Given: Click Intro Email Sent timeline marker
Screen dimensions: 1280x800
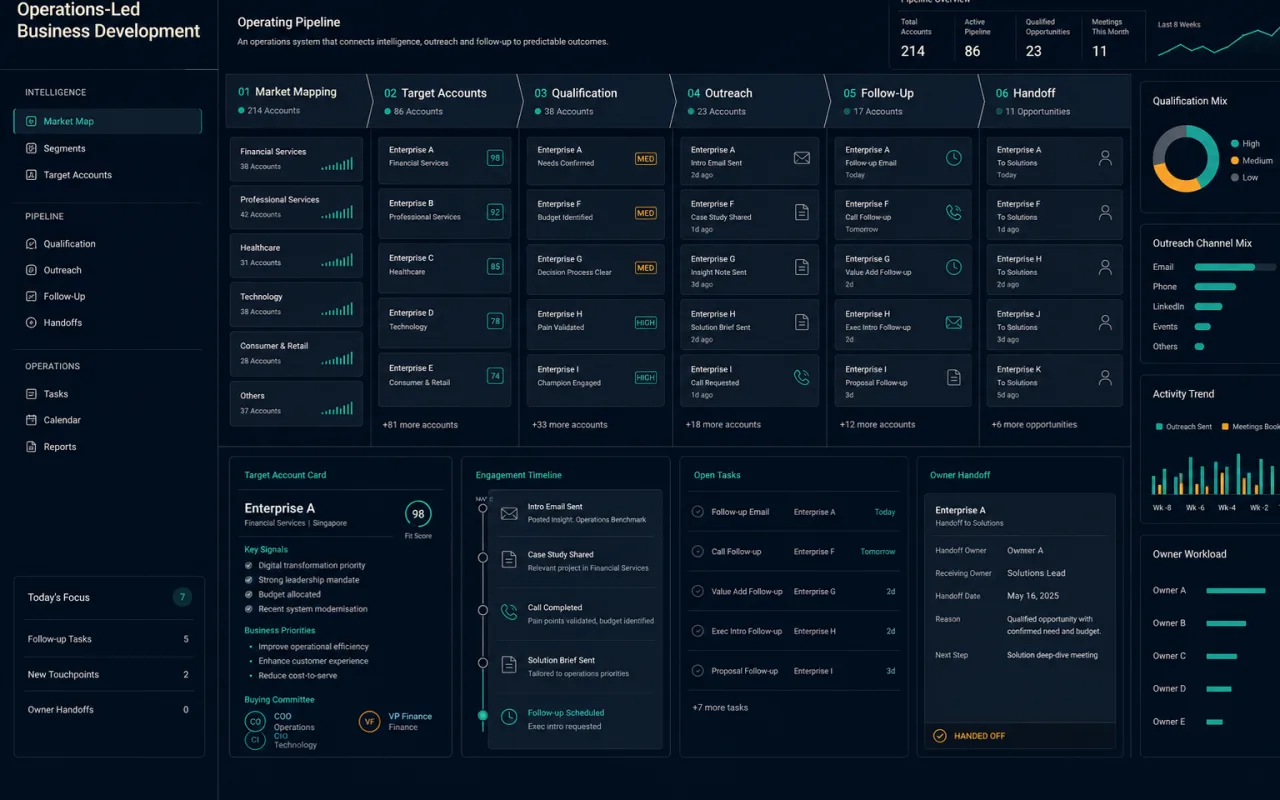Looking at the screenshot, I should tap(483, 509).
